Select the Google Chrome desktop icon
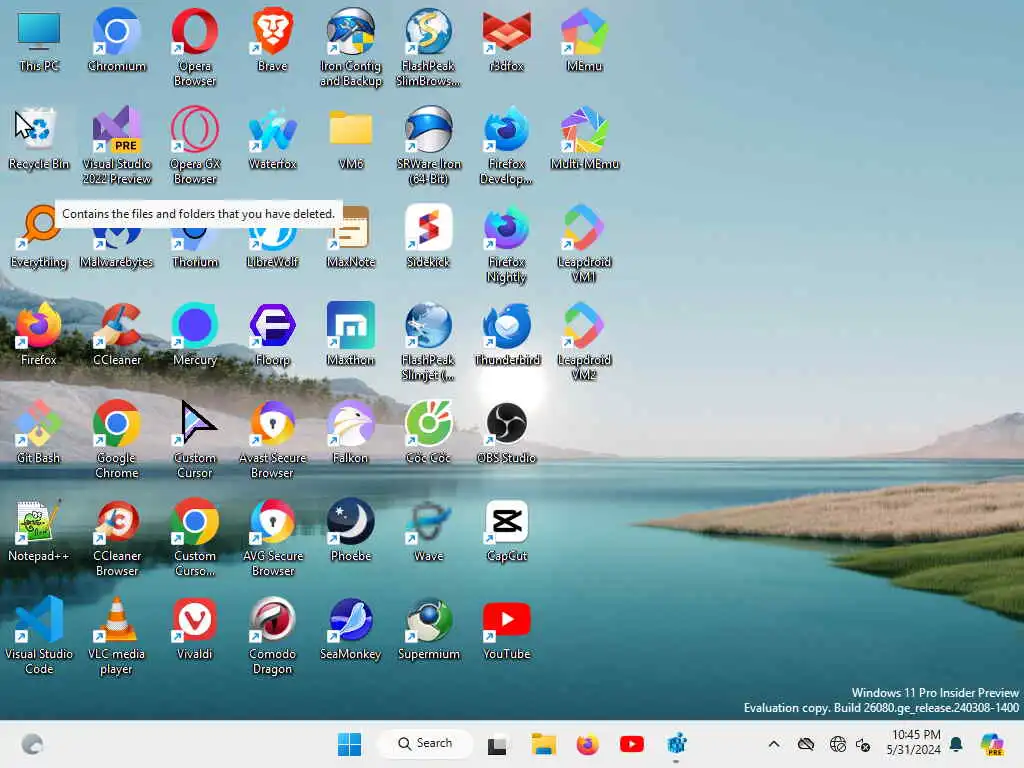1024x768 pixels. pyautogui.click(x=116, y=439)
